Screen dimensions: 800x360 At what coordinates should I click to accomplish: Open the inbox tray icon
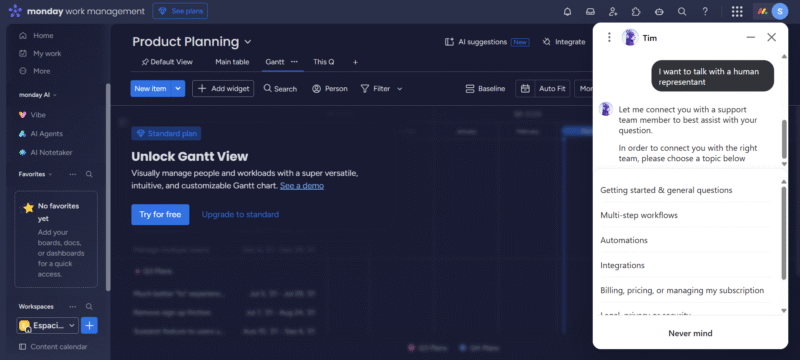tap(590, 11)
